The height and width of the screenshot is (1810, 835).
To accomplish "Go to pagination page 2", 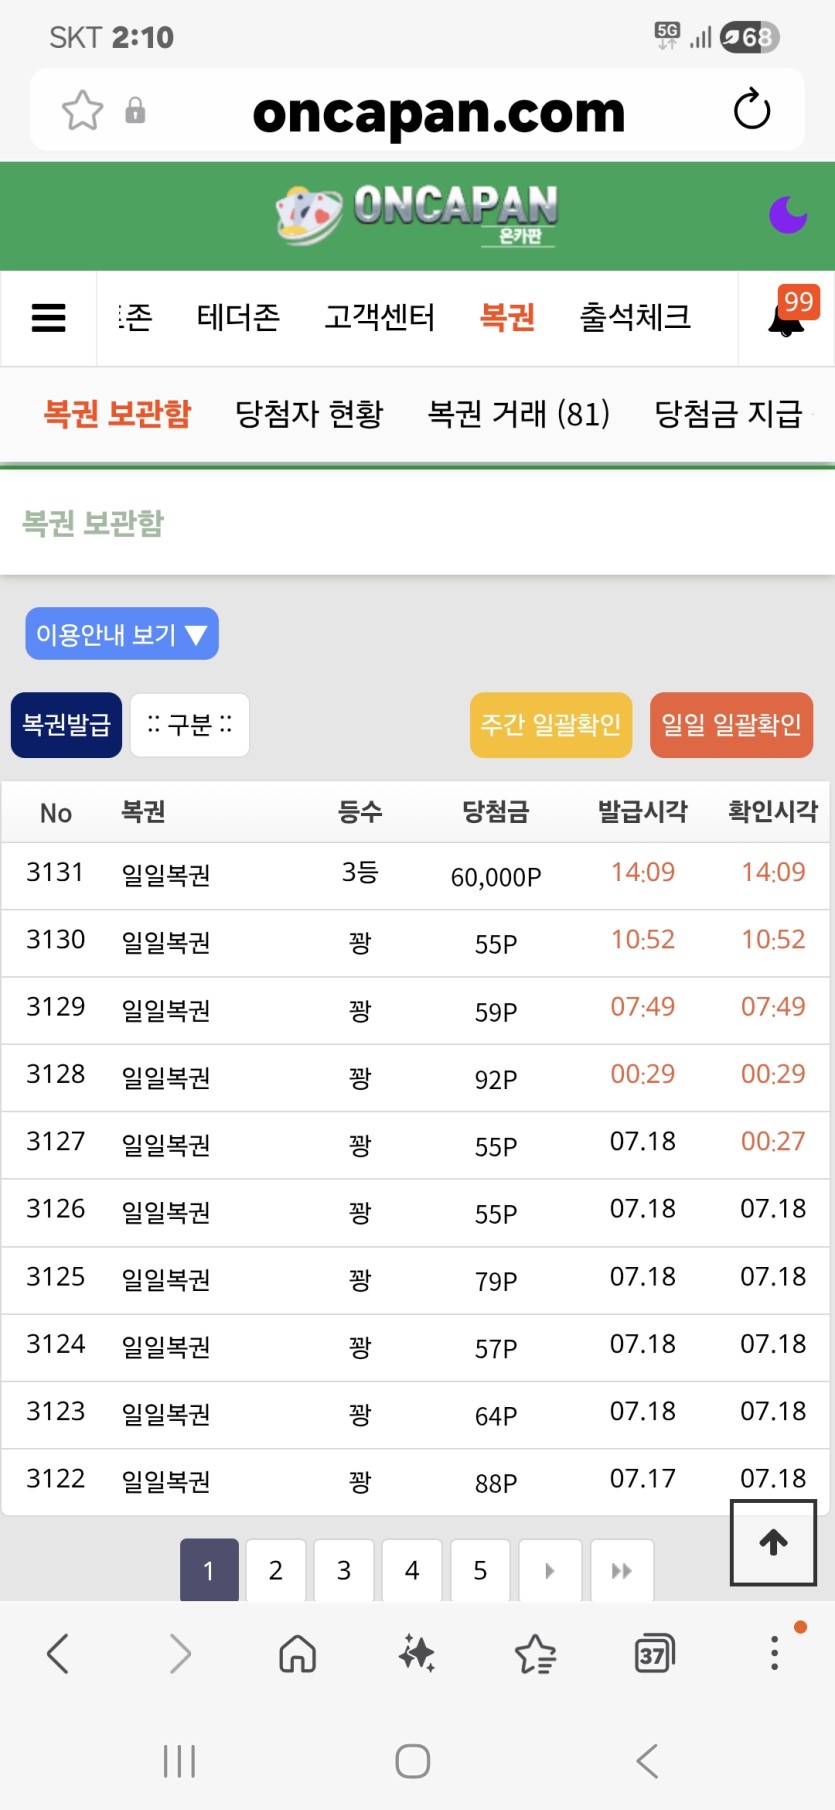I will [x=276, y=1571].
